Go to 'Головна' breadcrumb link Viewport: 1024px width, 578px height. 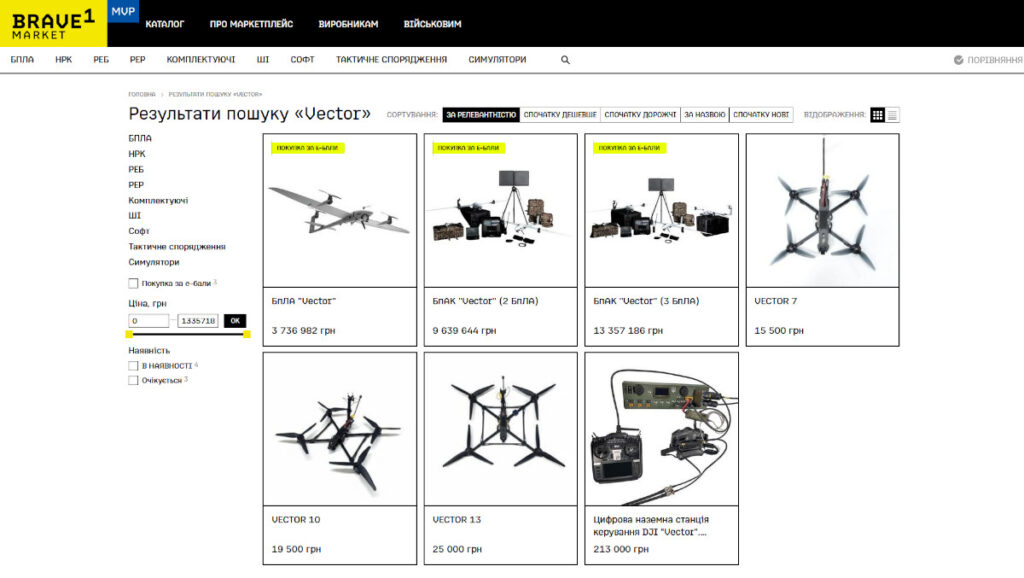pos(141,94)
